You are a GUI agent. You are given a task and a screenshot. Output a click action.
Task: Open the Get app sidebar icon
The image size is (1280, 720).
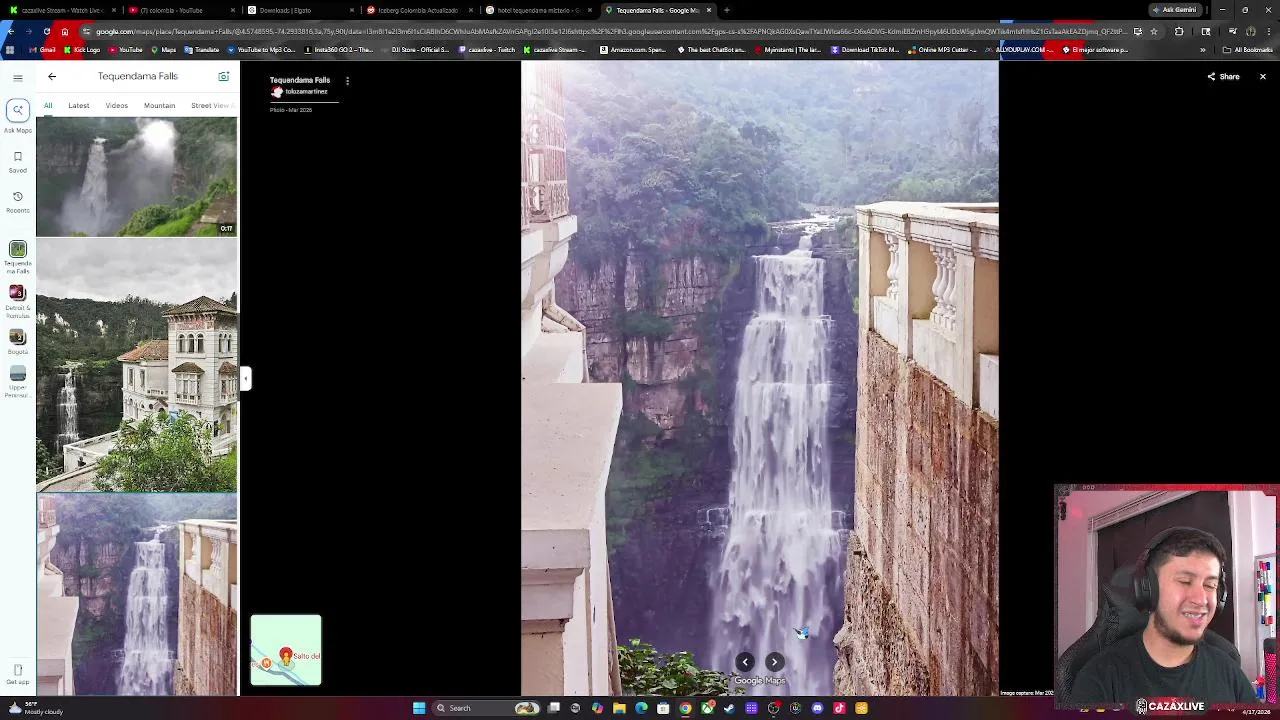tap(17, 674)
